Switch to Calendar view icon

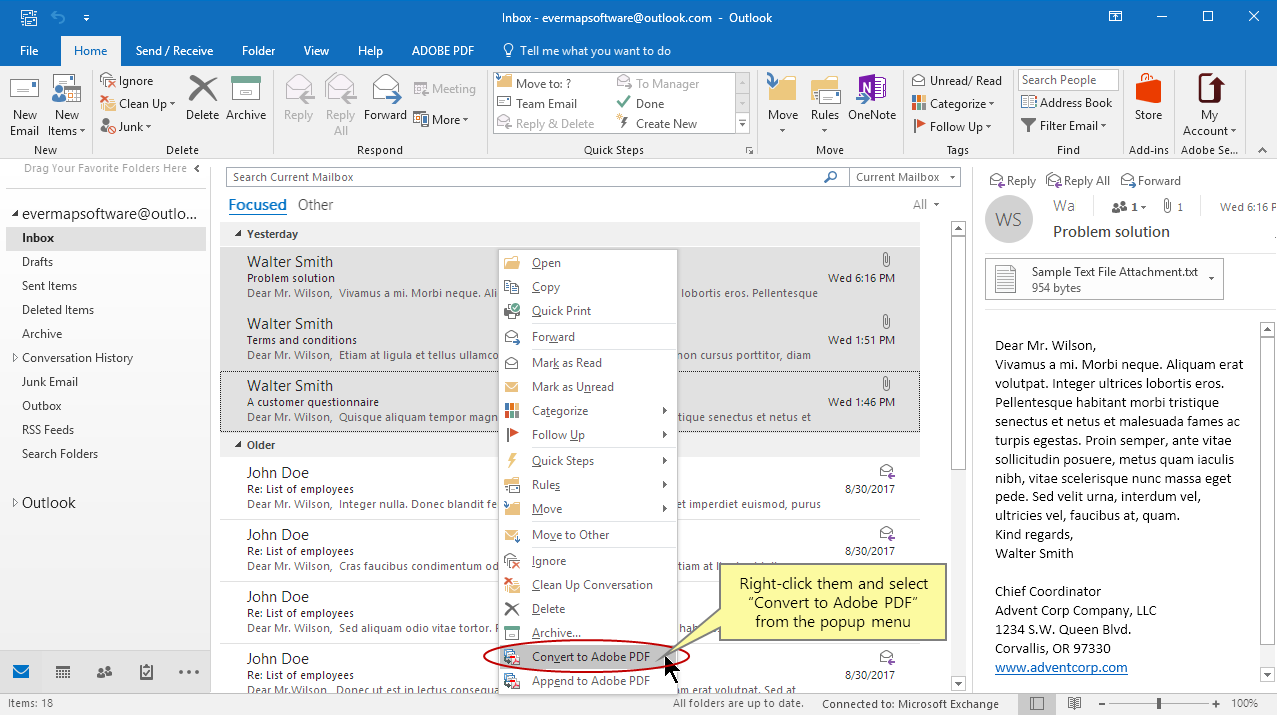coord(63,672)
